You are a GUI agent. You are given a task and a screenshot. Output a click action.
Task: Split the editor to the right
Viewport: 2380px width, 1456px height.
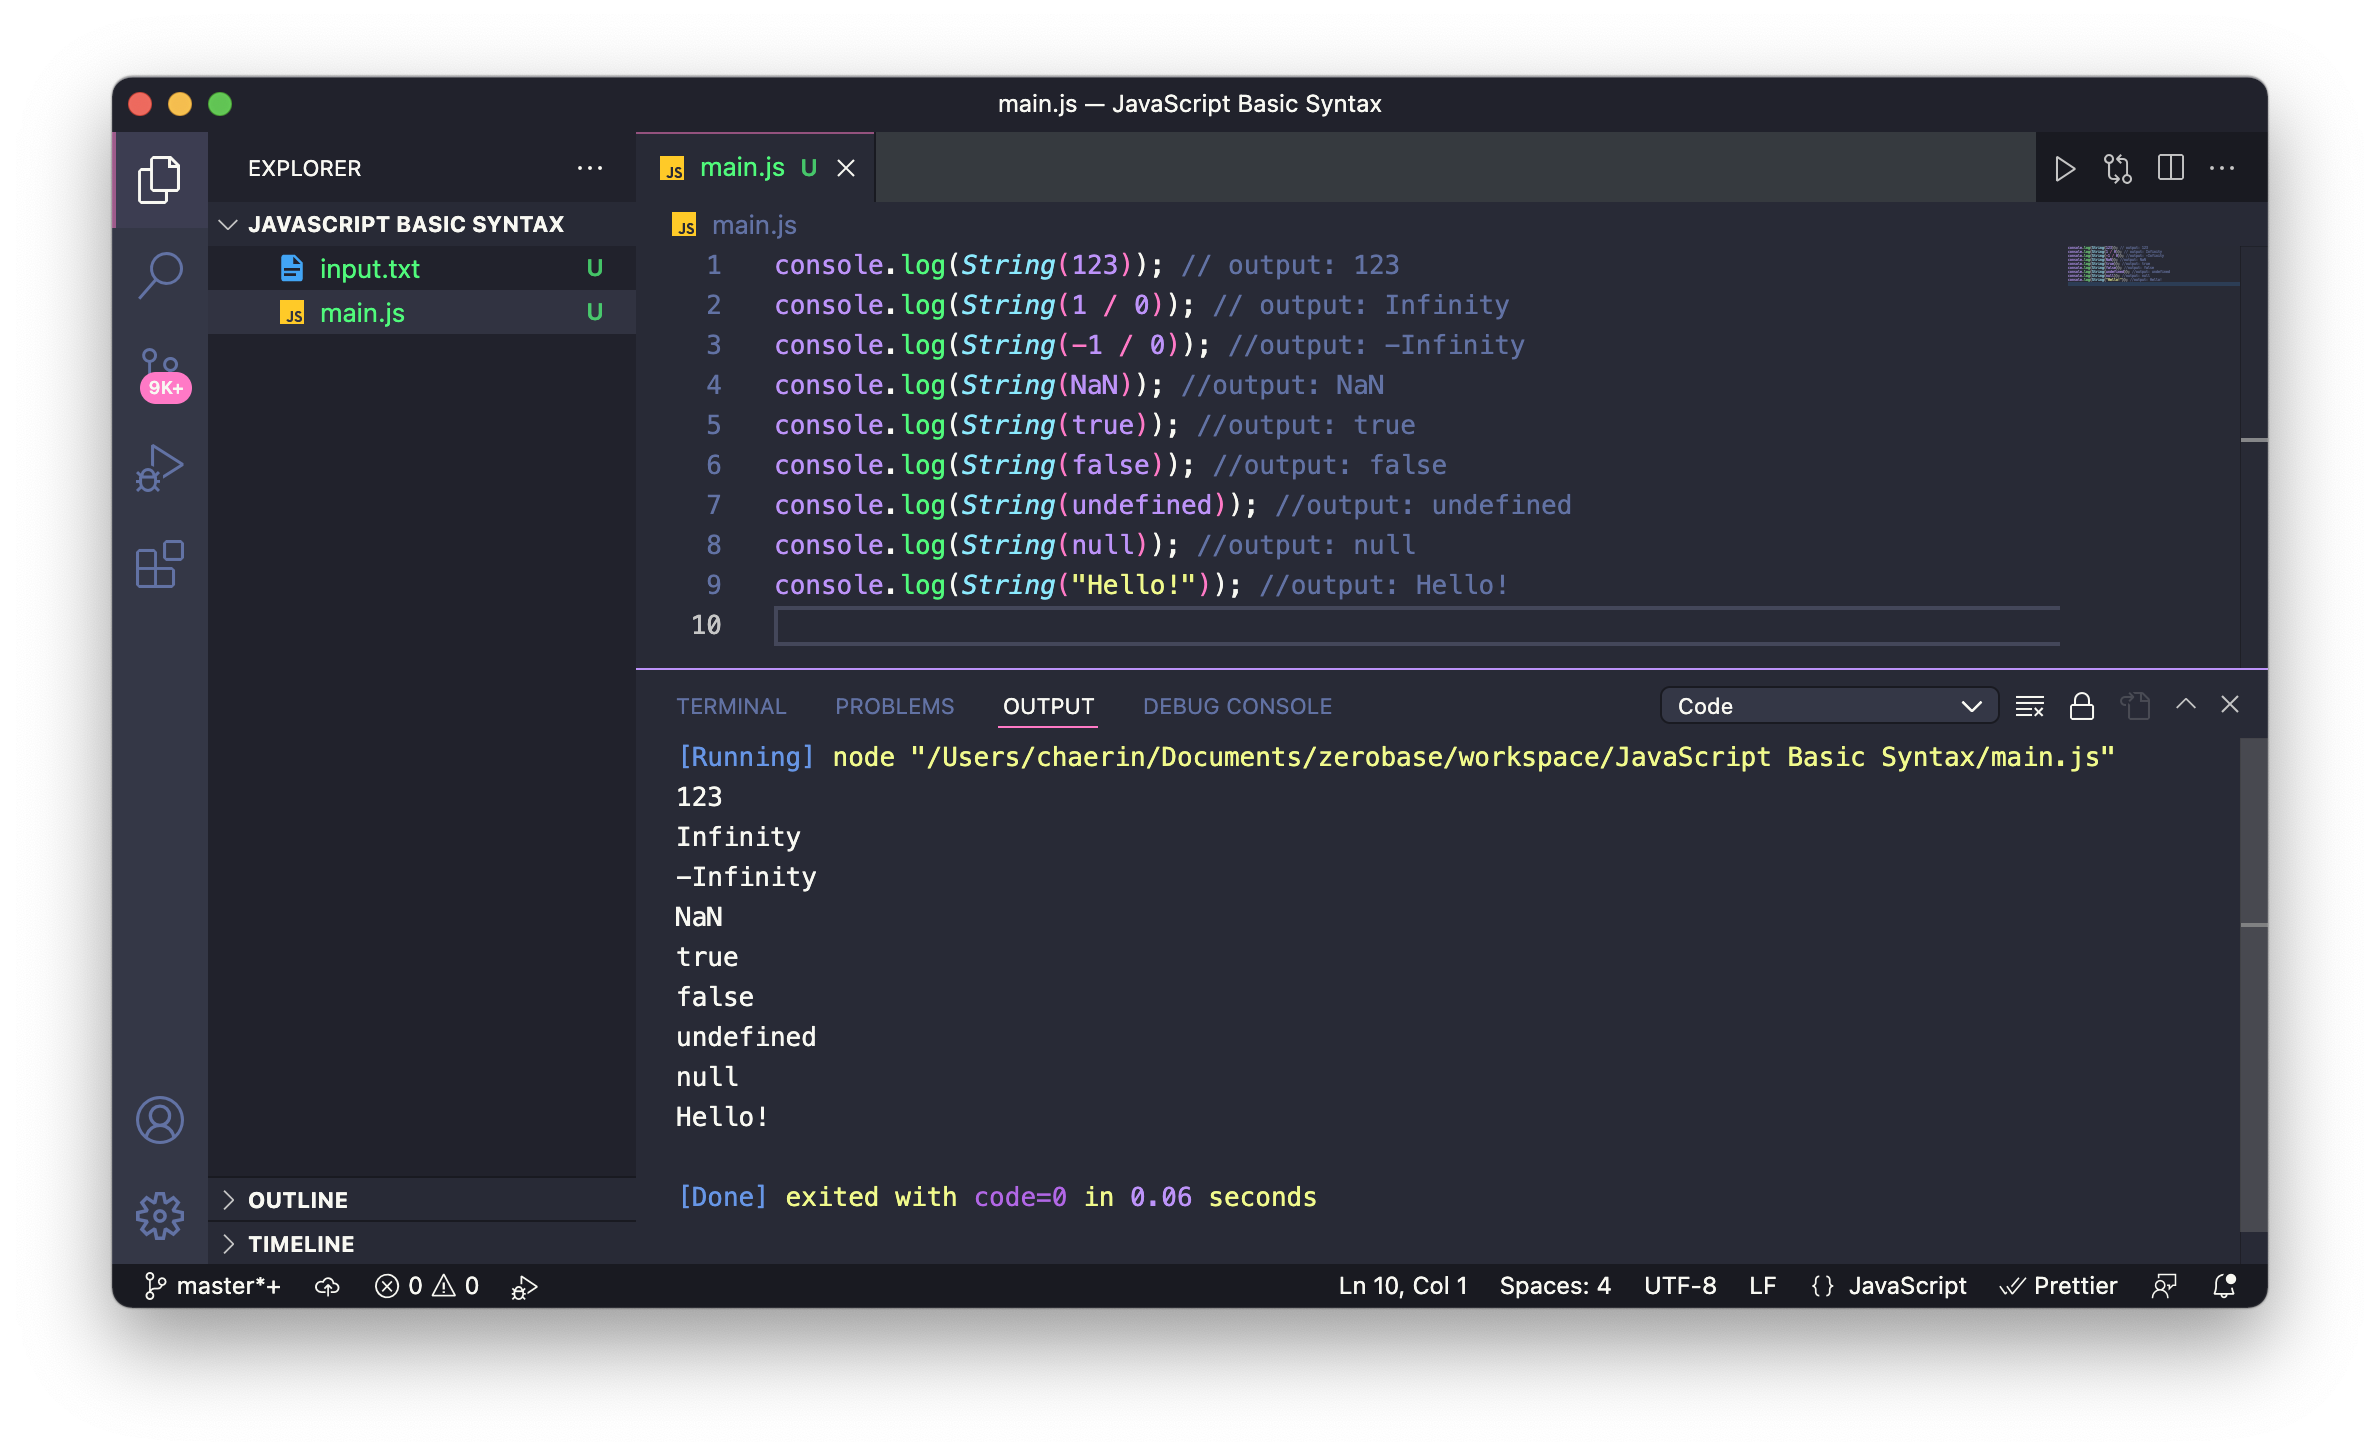2170,168
